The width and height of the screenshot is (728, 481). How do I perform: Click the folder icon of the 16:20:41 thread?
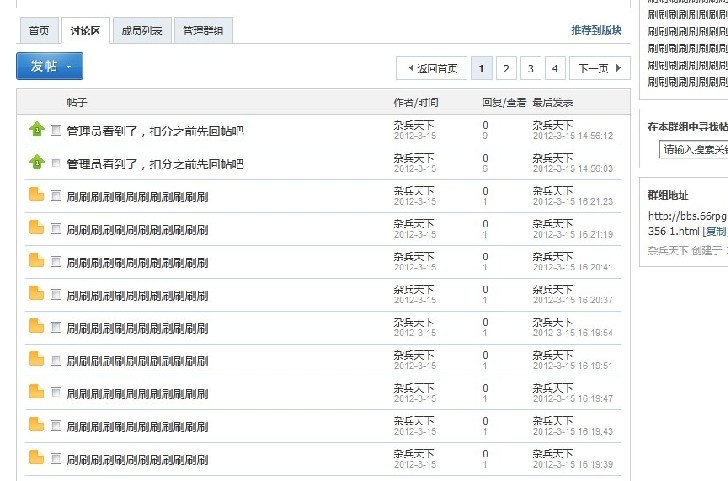(36, 260)
